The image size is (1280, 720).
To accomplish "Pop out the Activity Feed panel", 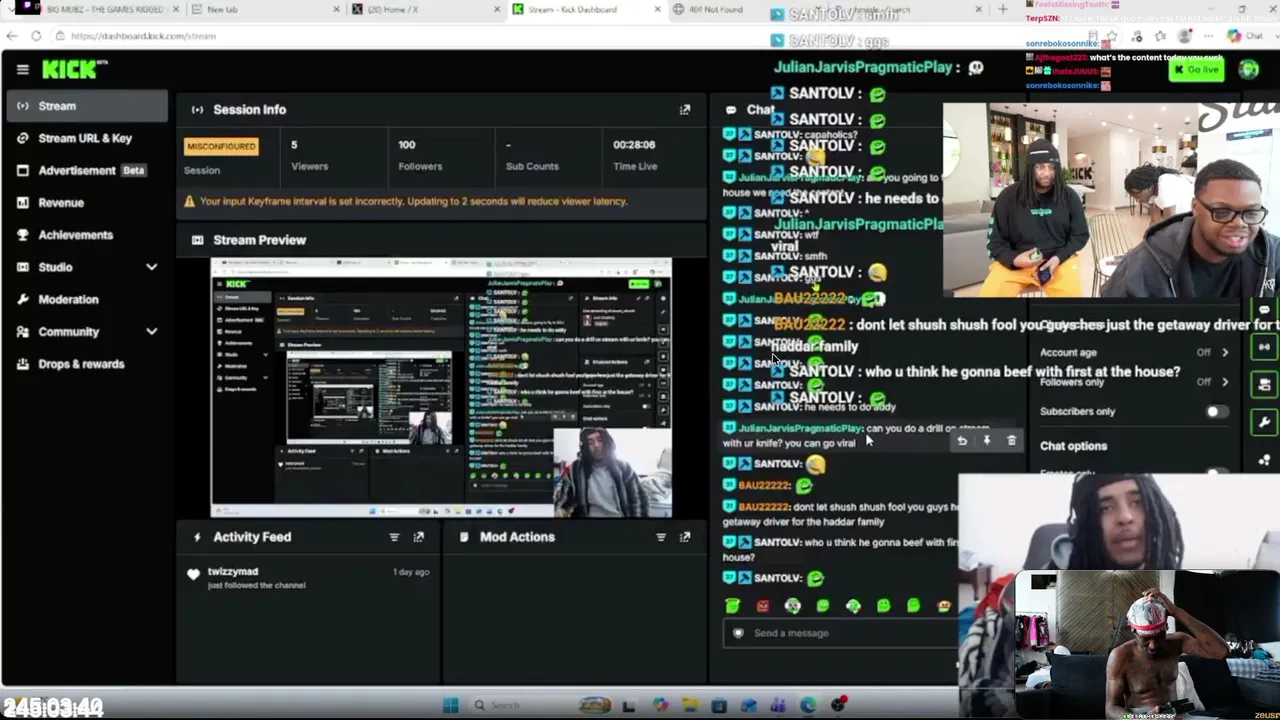I will [x=419, y=537].
